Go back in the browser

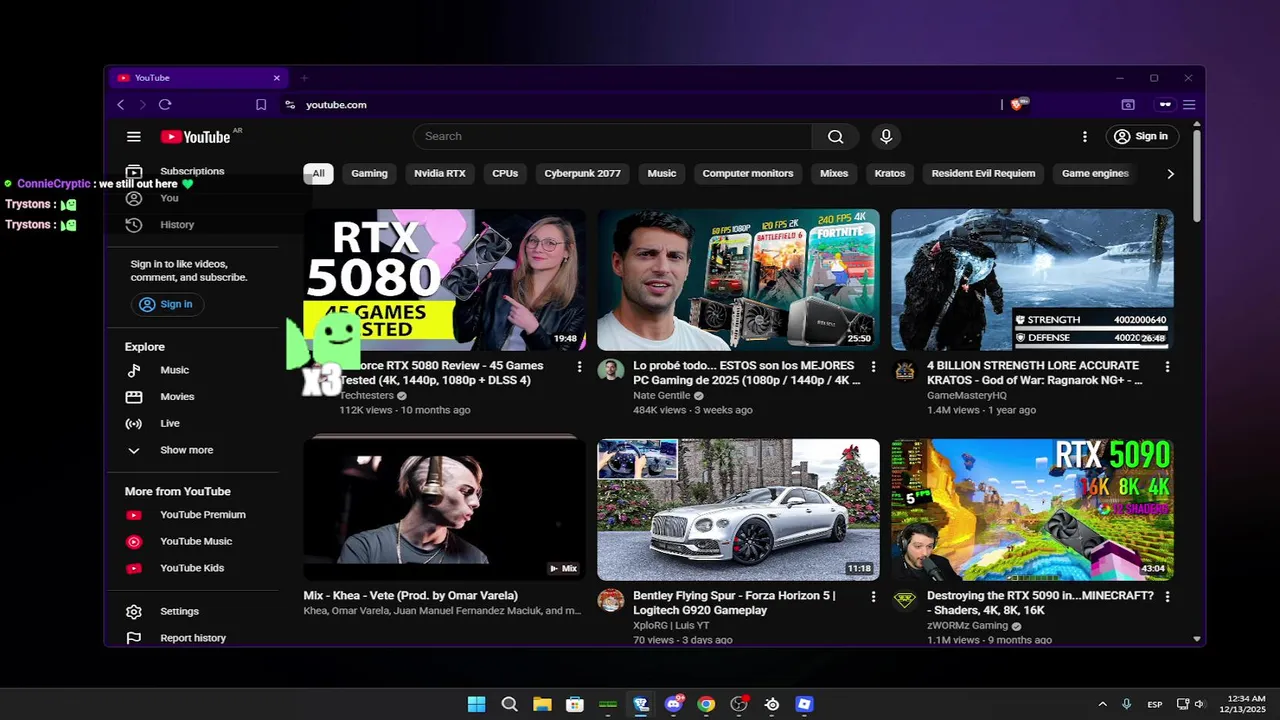(121, 105)
